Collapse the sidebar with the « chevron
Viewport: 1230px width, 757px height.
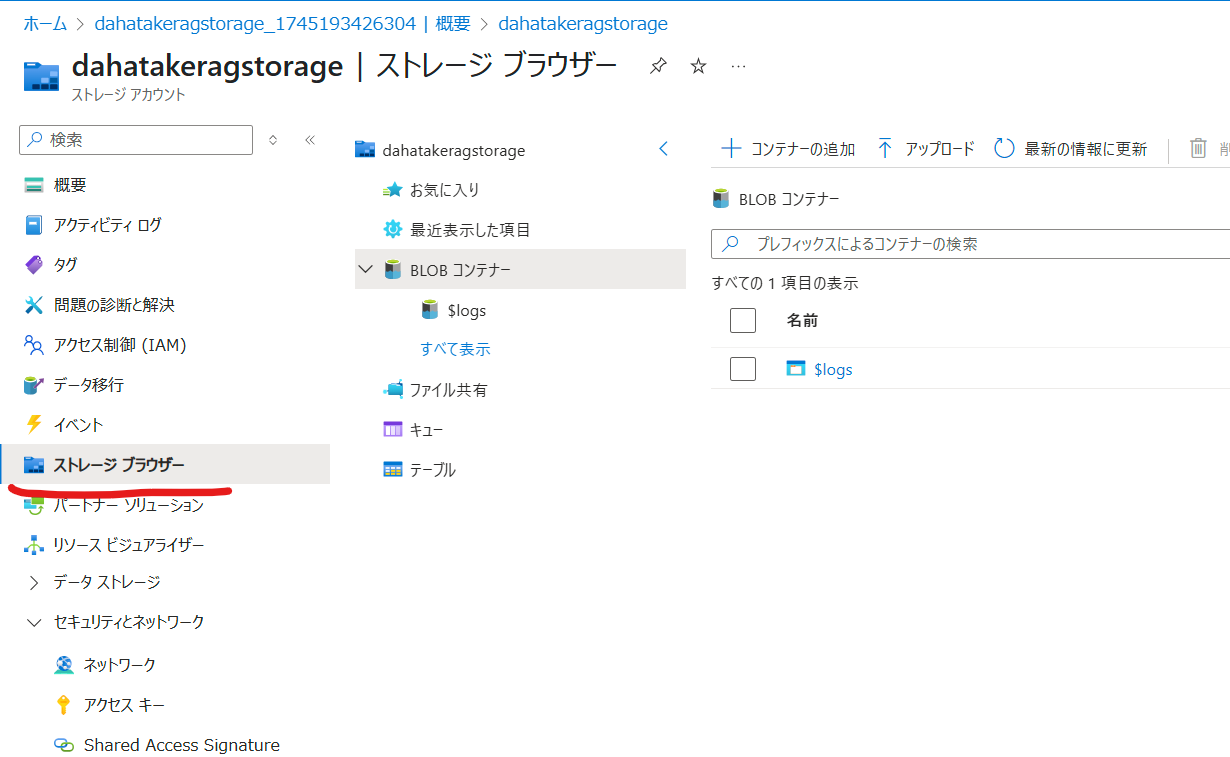pyautogui.click(x=310, y=140)
